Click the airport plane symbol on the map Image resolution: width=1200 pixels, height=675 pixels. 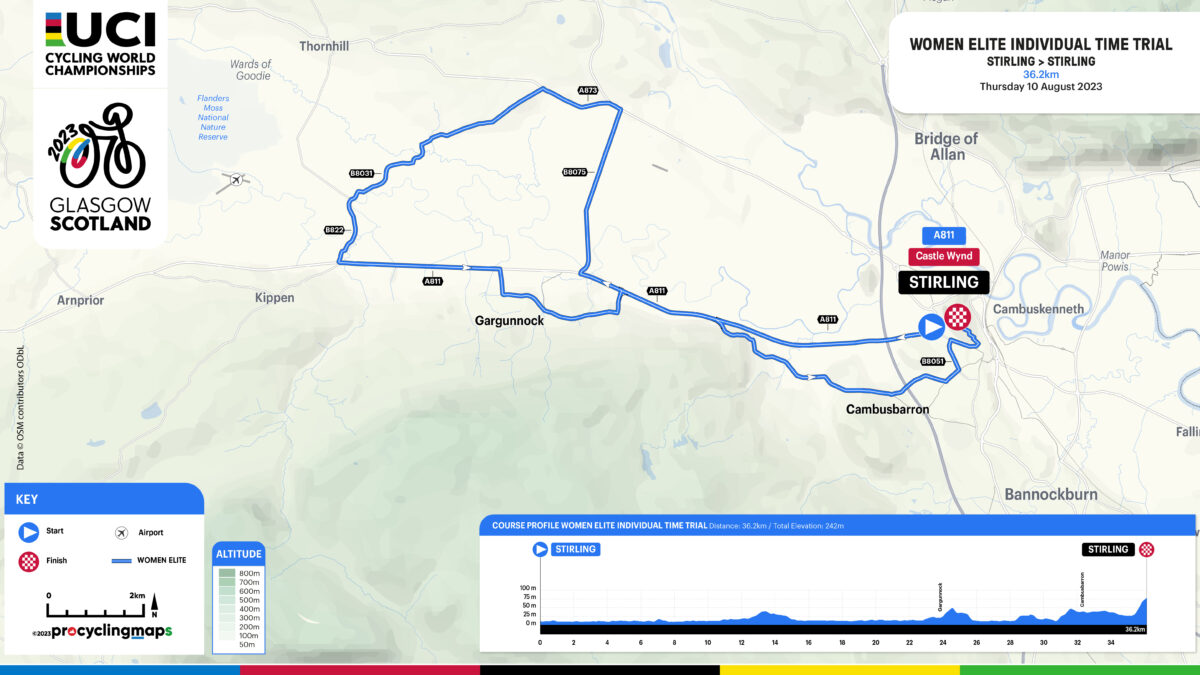point(235,180)
